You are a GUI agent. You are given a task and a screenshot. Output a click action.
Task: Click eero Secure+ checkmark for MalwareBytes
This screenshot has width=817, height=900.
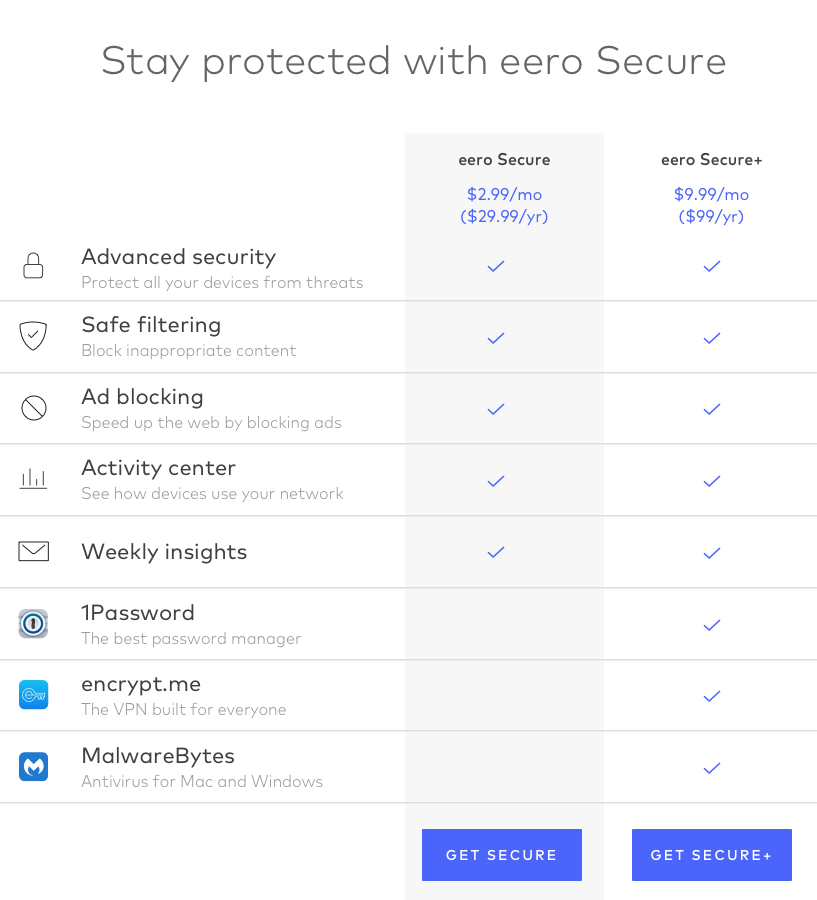tap(711, 768)
